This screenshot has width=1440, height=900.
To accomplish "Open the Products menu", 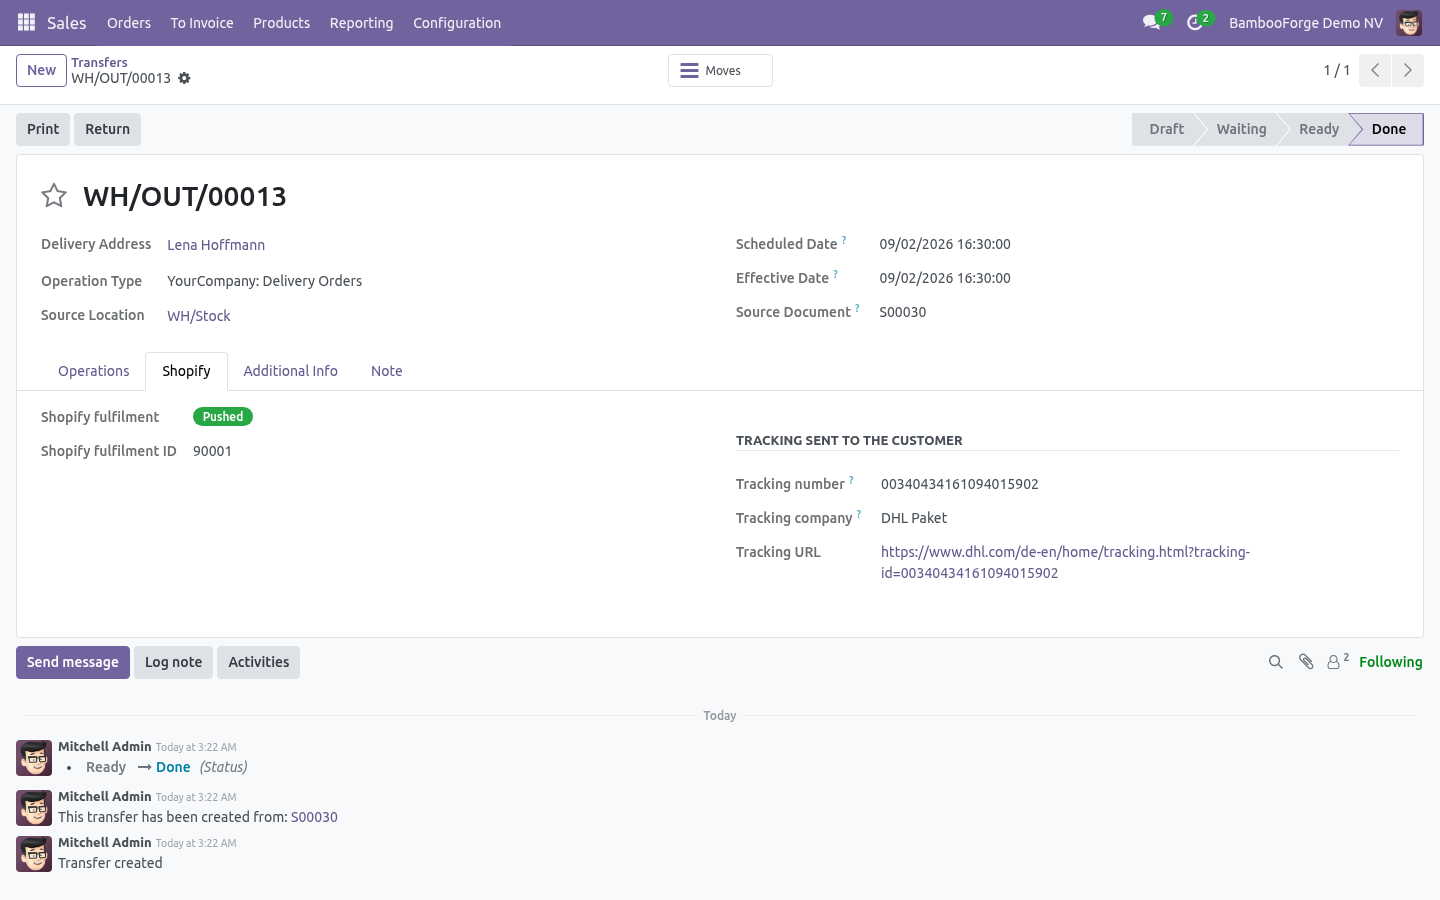I will click(x=281, y=23).
